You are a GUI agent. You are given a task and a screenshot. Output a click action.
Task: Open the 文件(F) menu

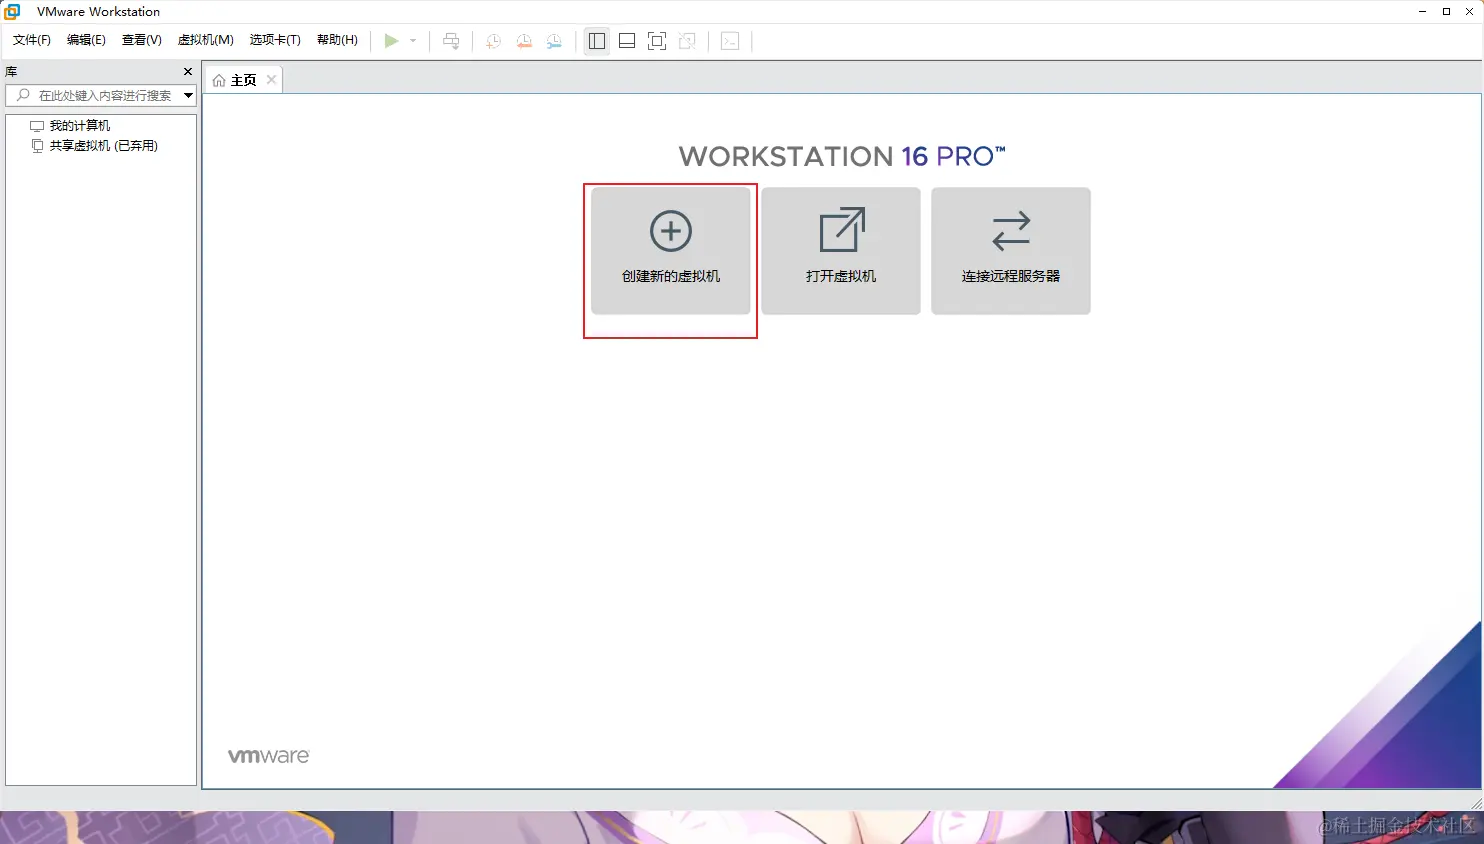coord(32,40)
